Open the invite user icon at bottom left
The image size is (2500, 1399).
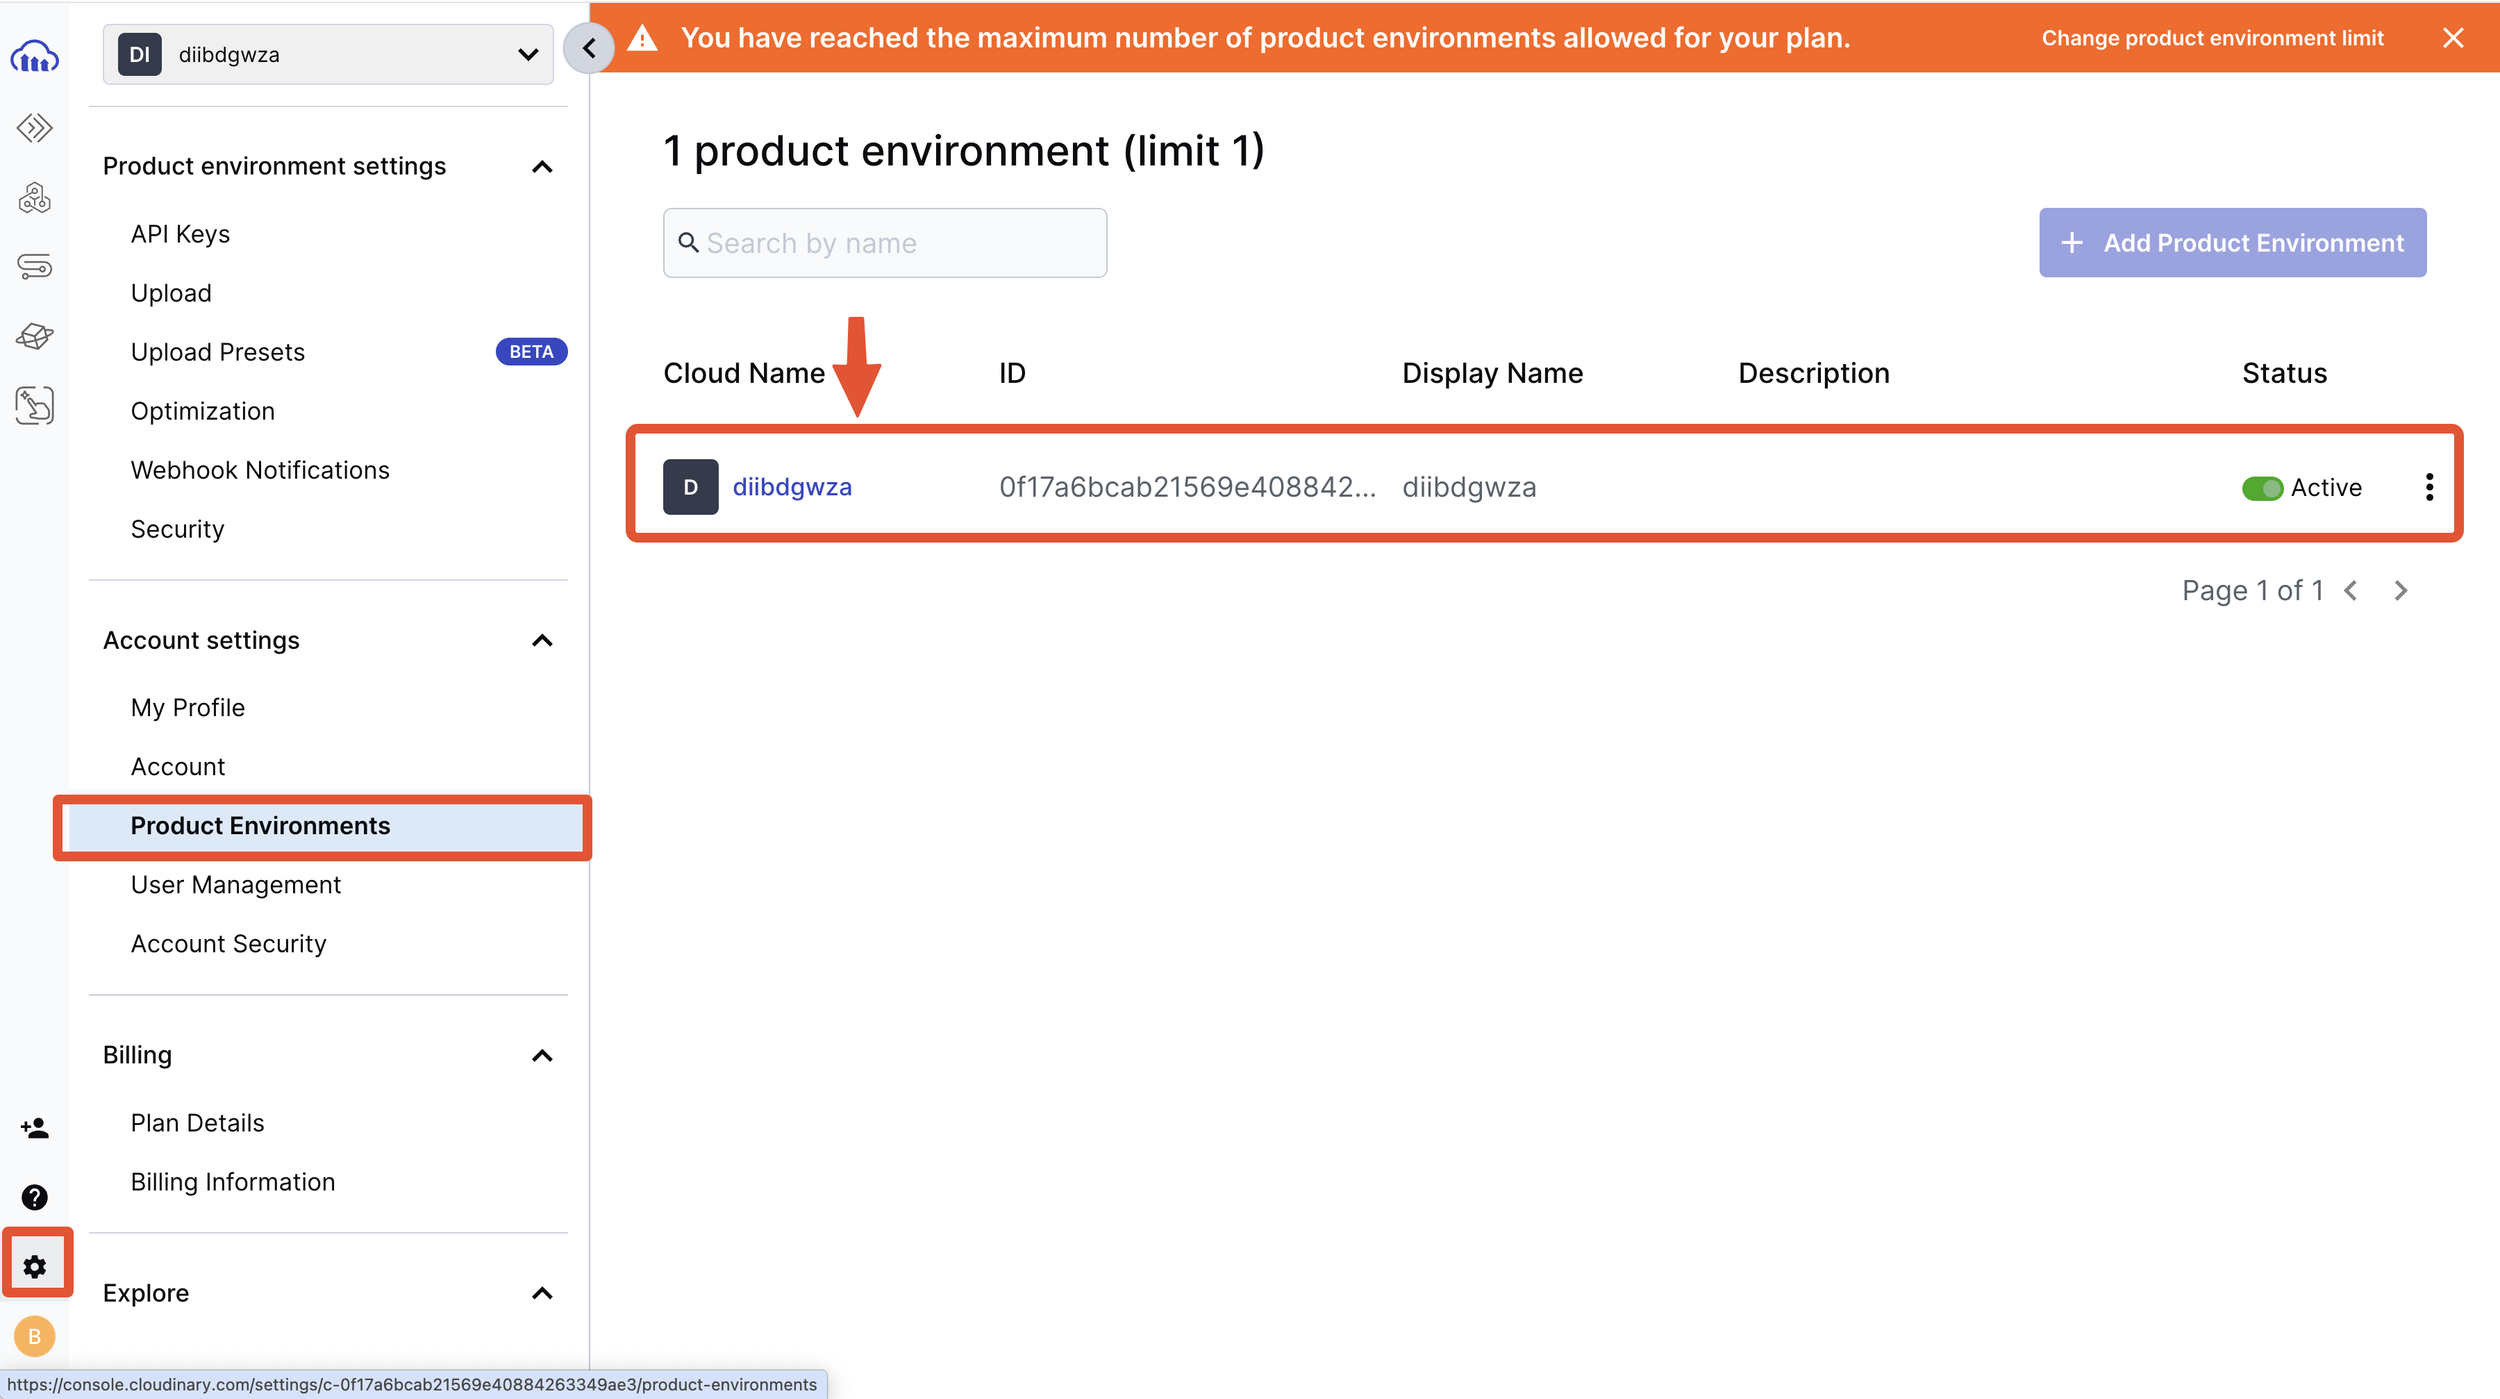[34, 1127]
